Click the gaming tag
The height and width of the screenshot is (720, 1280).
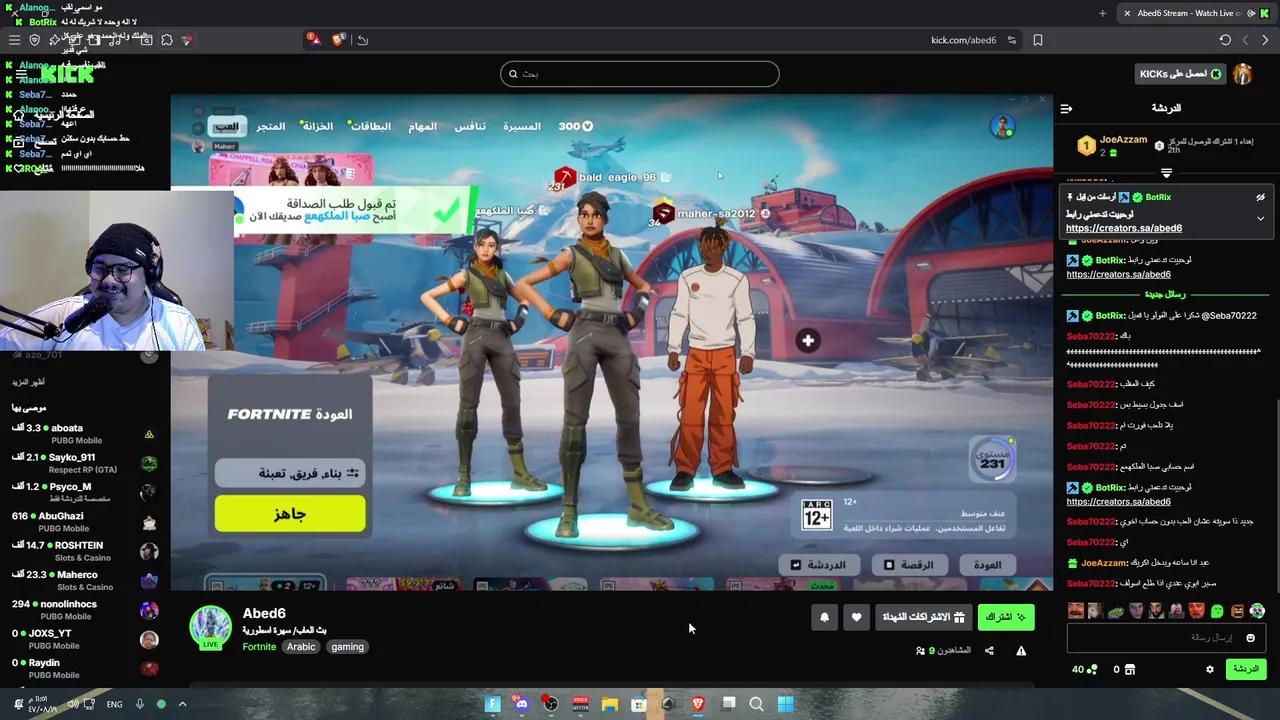coord(347,647)
